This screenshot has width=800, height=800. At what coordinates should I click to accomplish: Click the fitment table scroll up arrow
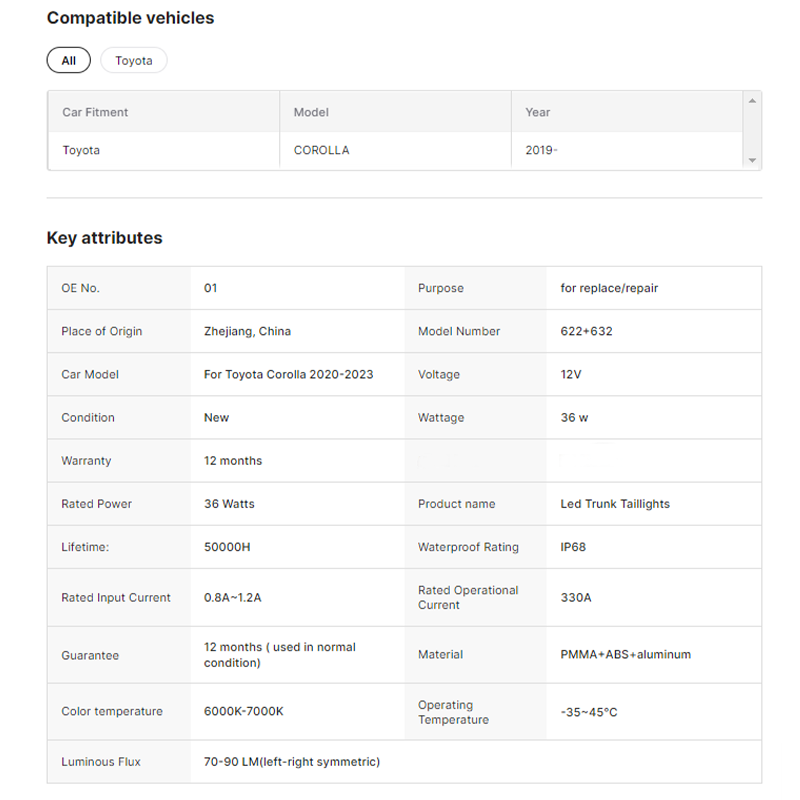click(x=752, y=100)
